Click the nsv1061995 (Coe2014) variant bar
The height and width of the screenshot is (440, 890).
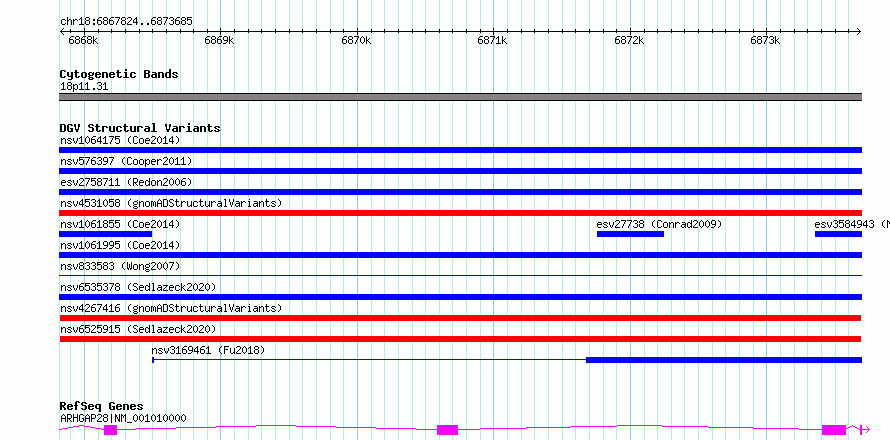click(460, 255)
